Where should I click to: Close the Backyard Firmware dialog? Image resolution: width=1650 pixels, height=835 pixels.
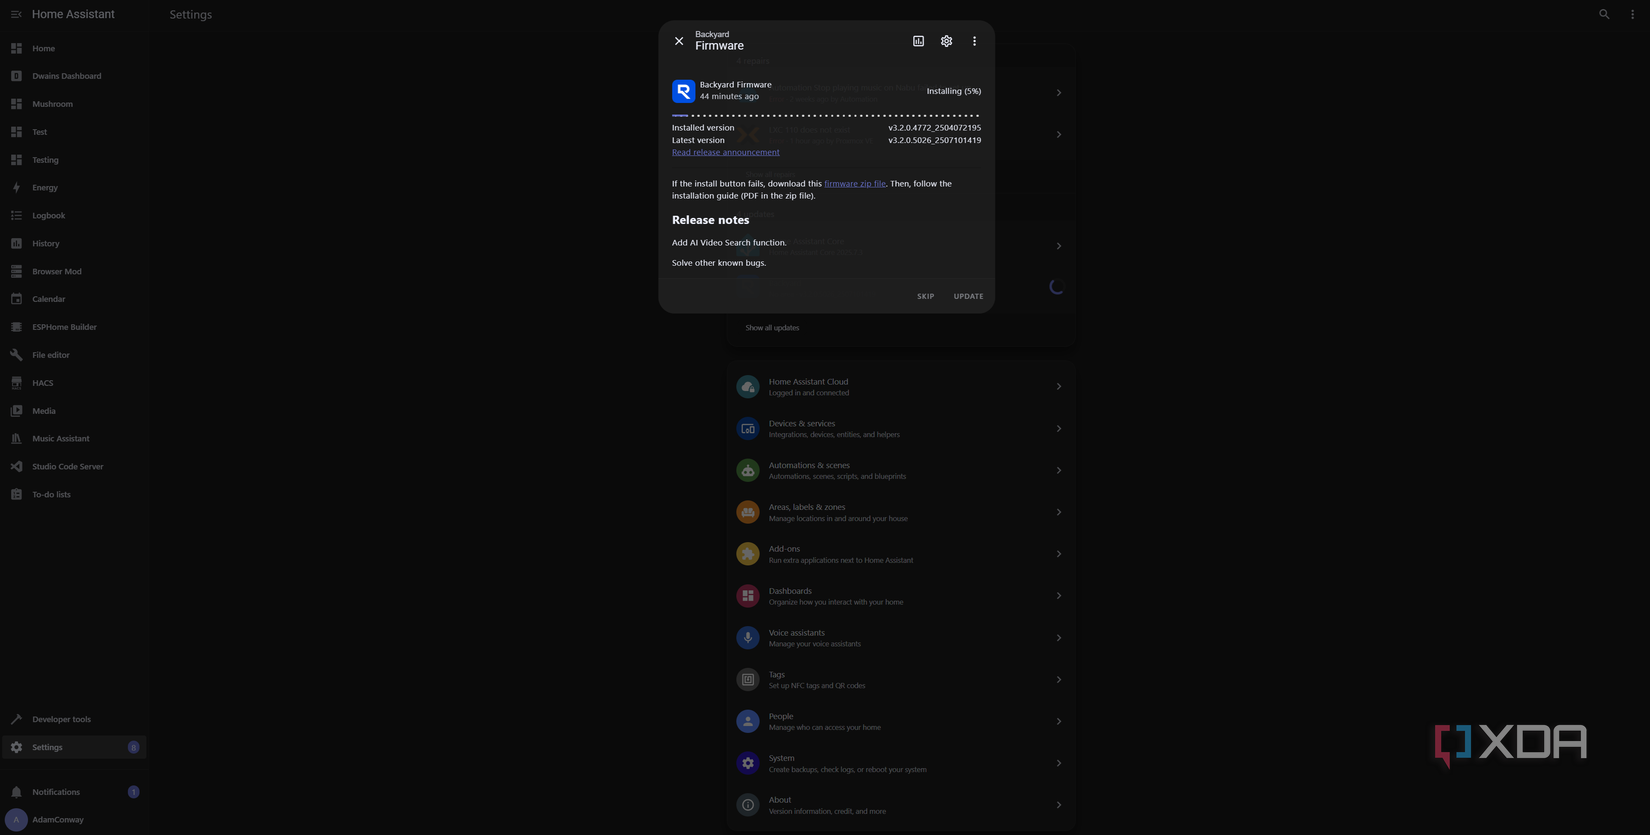(x=679, y=41)
